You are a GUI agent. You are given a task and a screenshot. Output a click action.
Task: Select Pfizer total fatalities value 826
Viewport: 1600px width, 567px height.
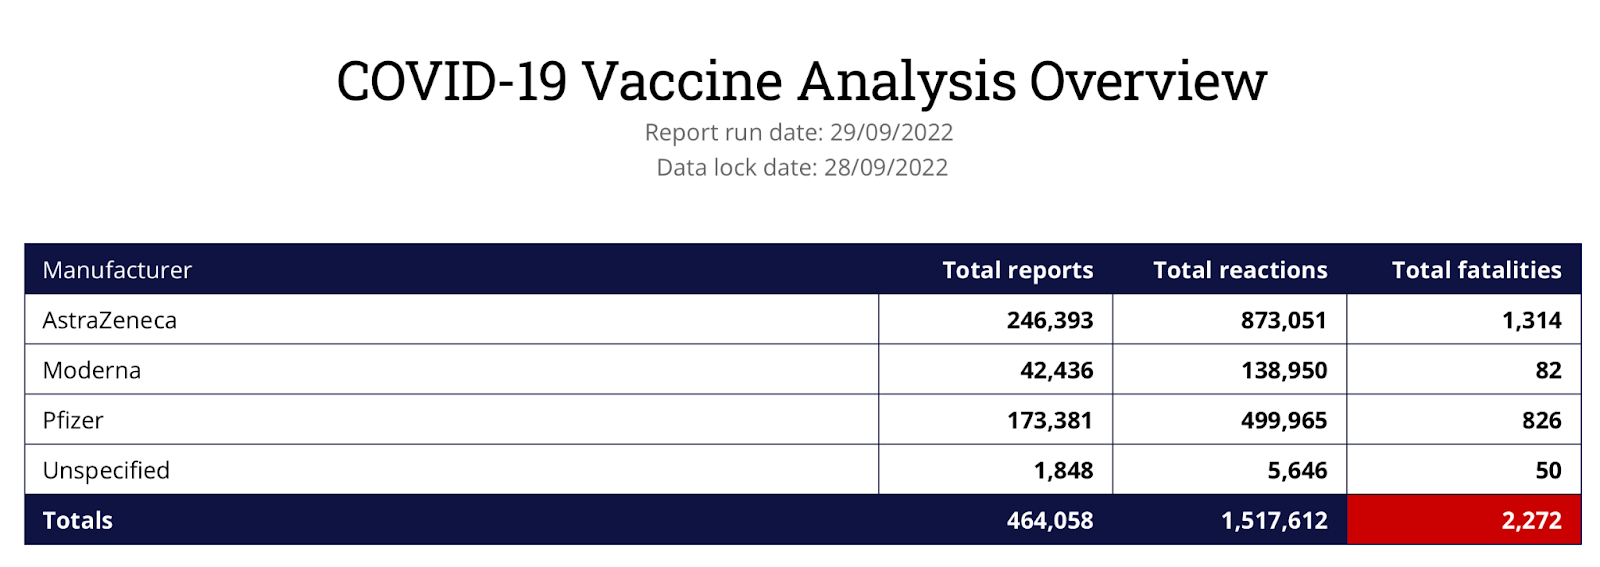point(1541,420)
